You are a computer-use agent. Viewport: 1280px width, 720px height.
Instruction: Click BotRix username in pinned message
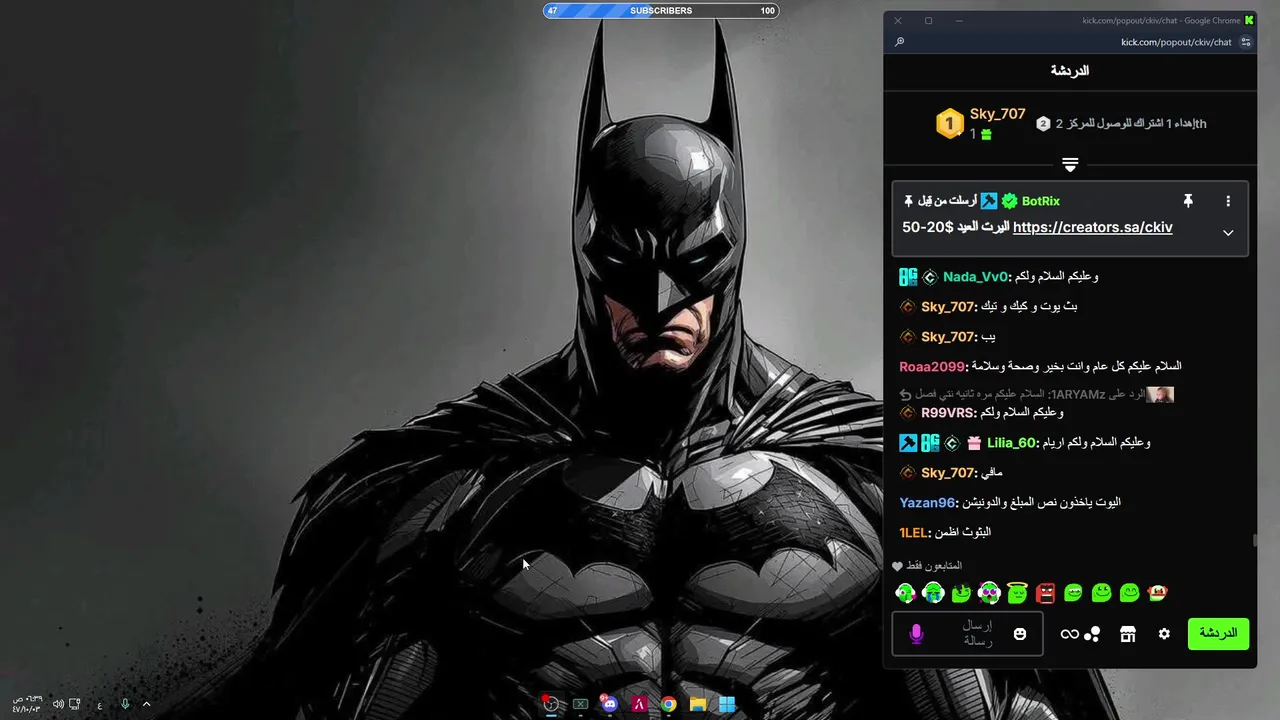point(1041,201)
